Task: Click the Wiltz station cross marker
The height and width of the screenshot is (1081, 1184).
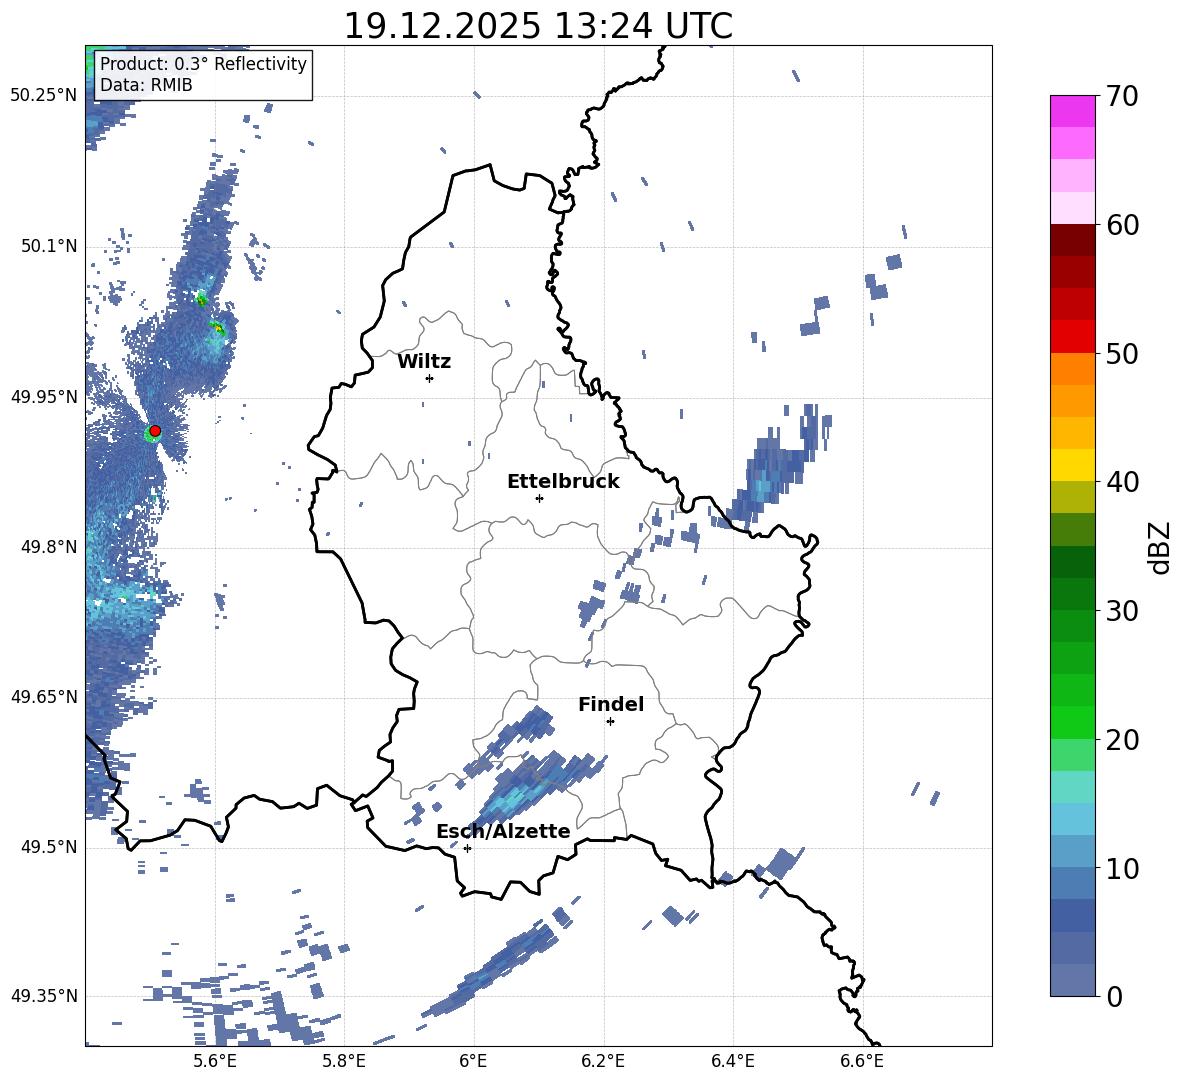Action: (x=430, y=378)
